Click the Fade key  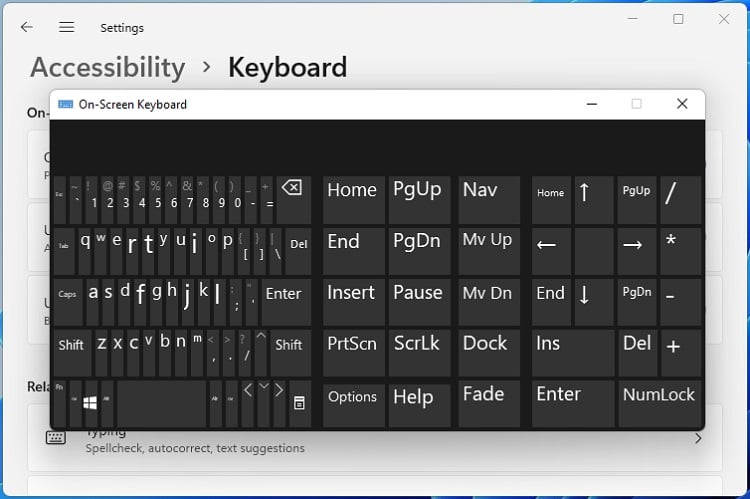click(x=489, y=403)
